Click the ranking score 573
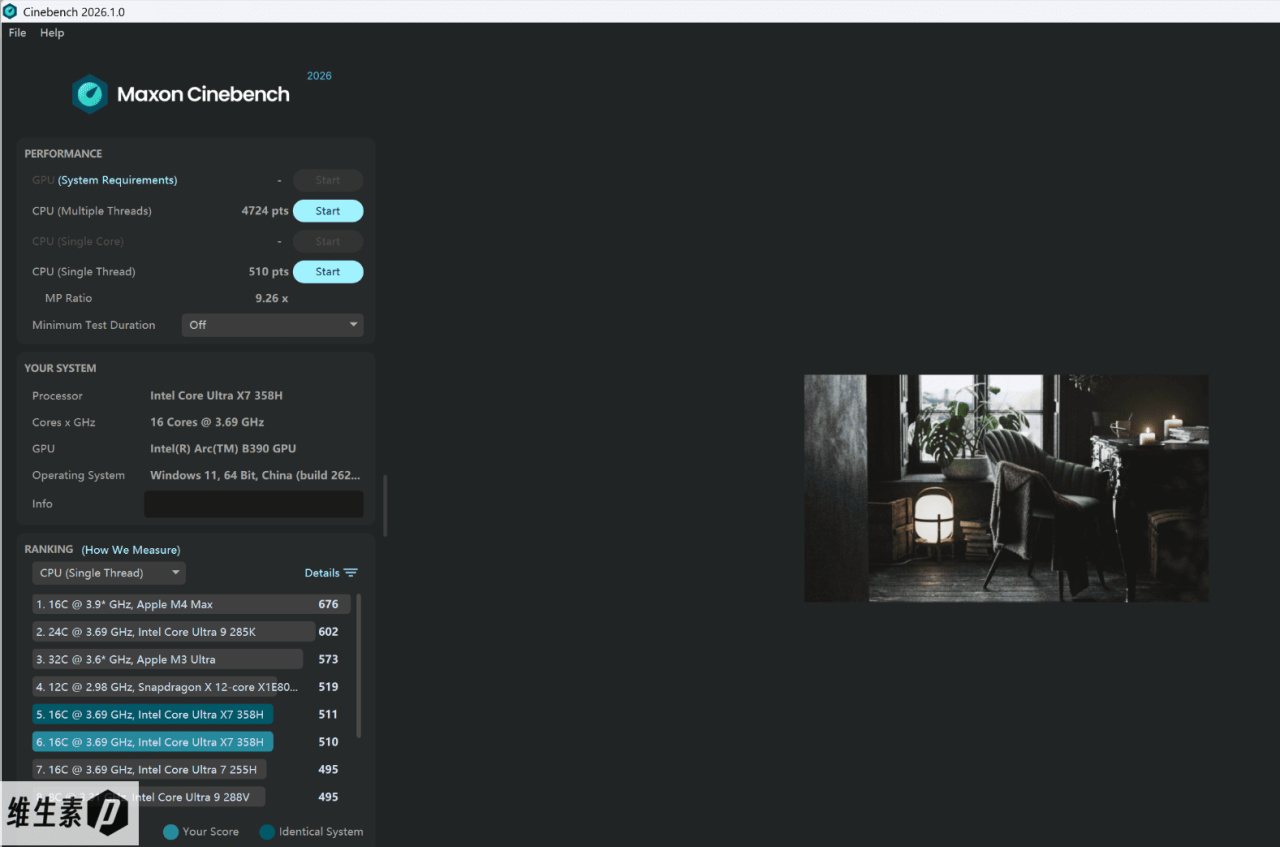Image resolution: width=1280 pixels, height=847 pixels. [328, 659]
